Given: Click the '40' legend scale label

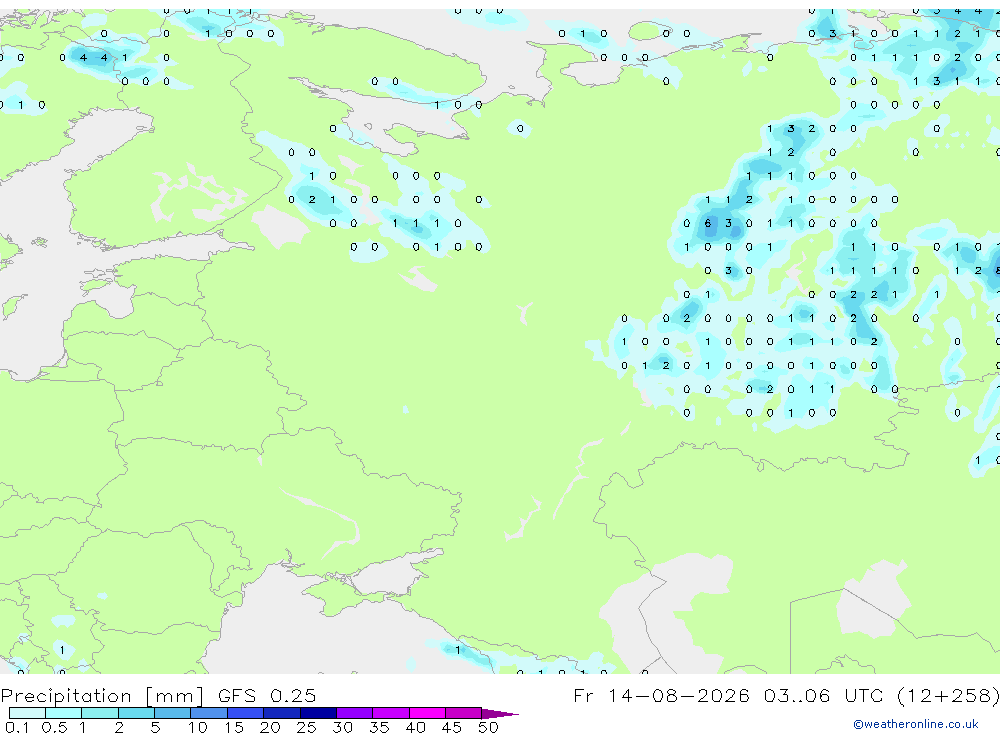Looking at the screenshot, I should click(415, 727).
